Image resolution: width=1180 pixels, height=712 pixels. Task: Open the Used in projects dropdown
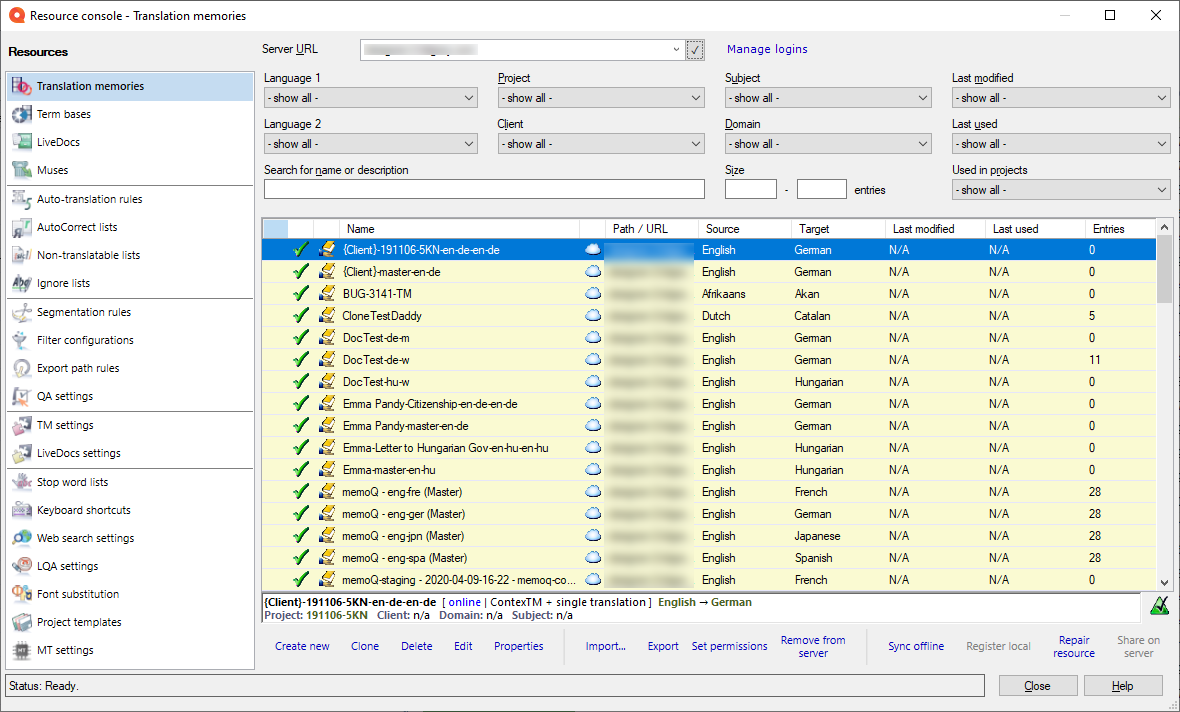click(x=1061, y=190)
